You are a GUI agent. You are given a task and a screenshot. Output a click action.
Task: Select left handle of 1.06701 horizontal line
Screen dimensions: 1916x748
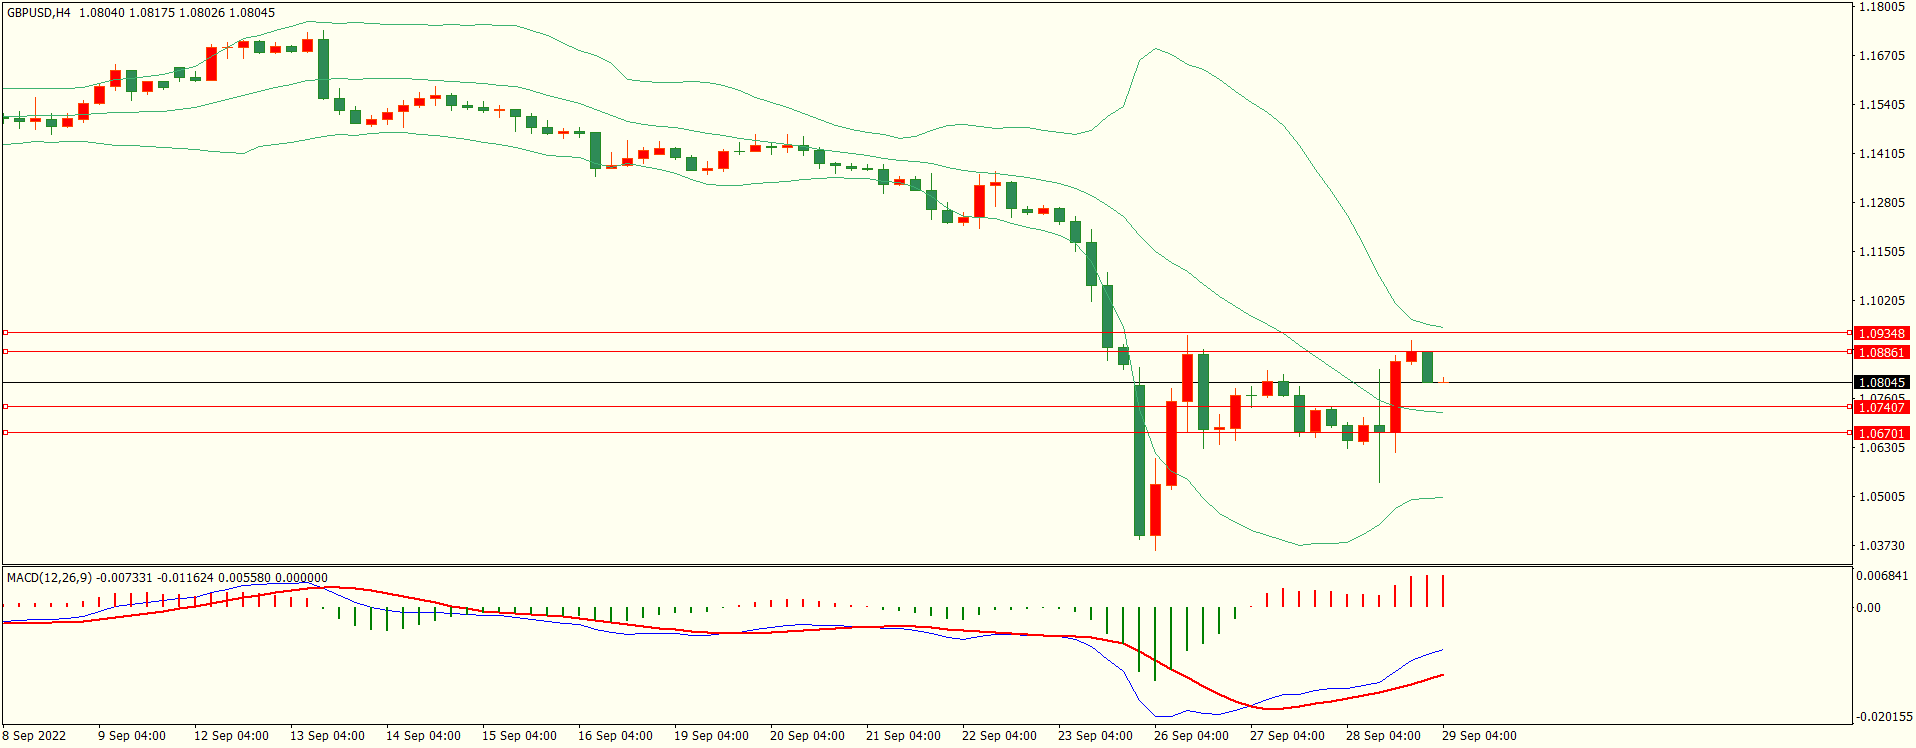[5, 432]
